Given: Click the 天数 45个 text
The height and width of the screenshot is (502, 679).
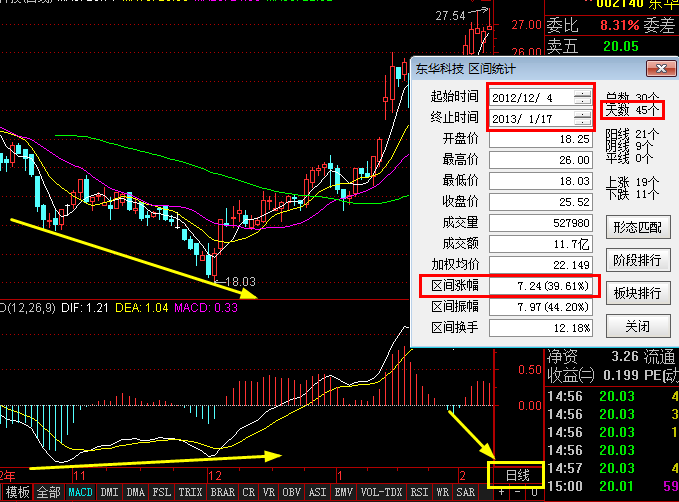Looking at the screenshot, I should pos(632,110).
